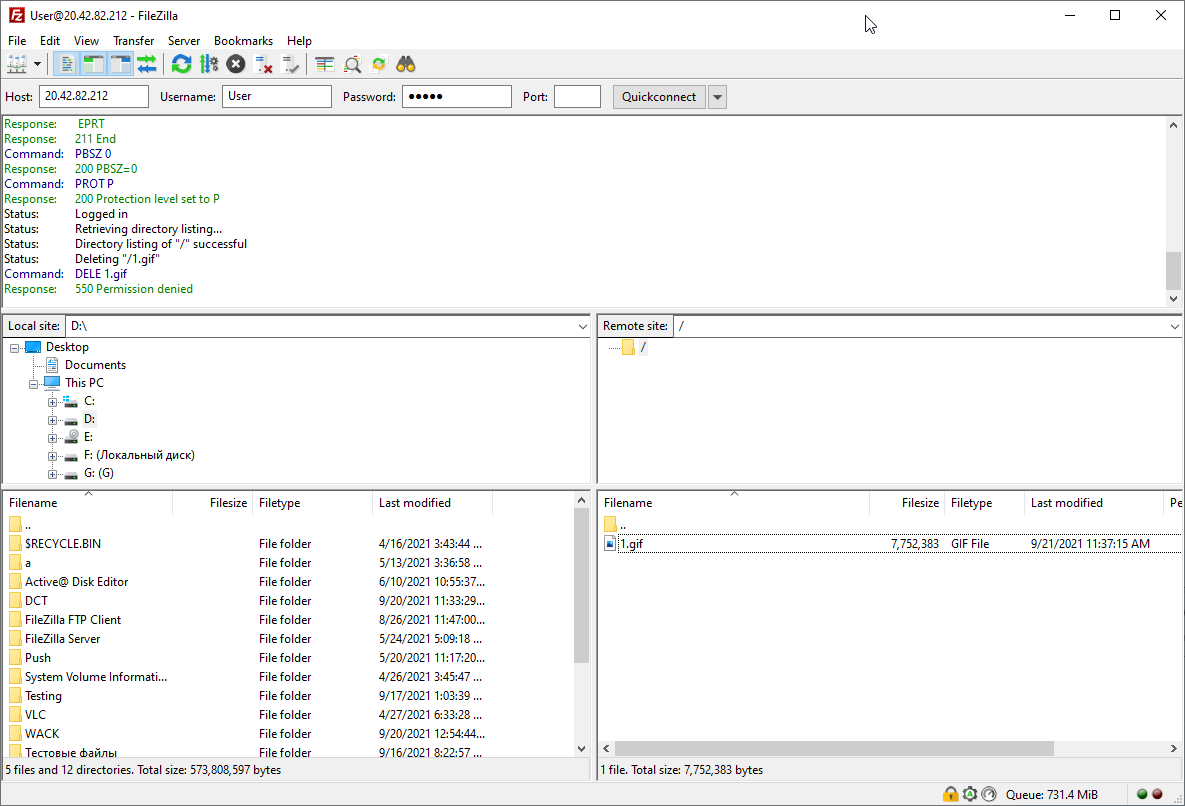
Task: Open the Transfer menu
Action: click(x=133, y=41)
